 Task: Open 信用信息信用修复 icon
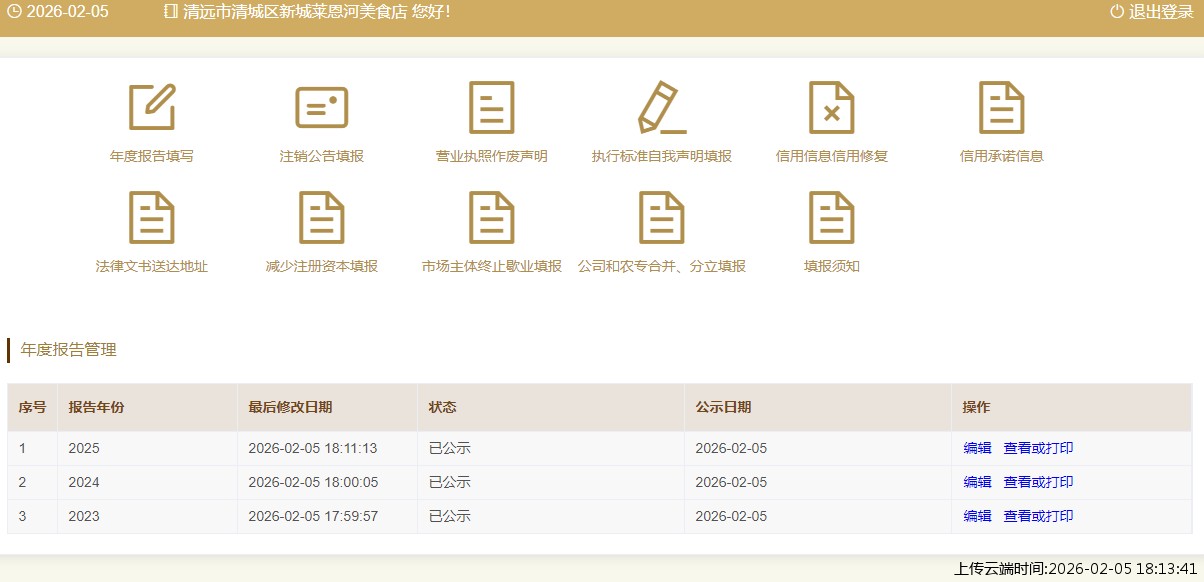(831, 108)
